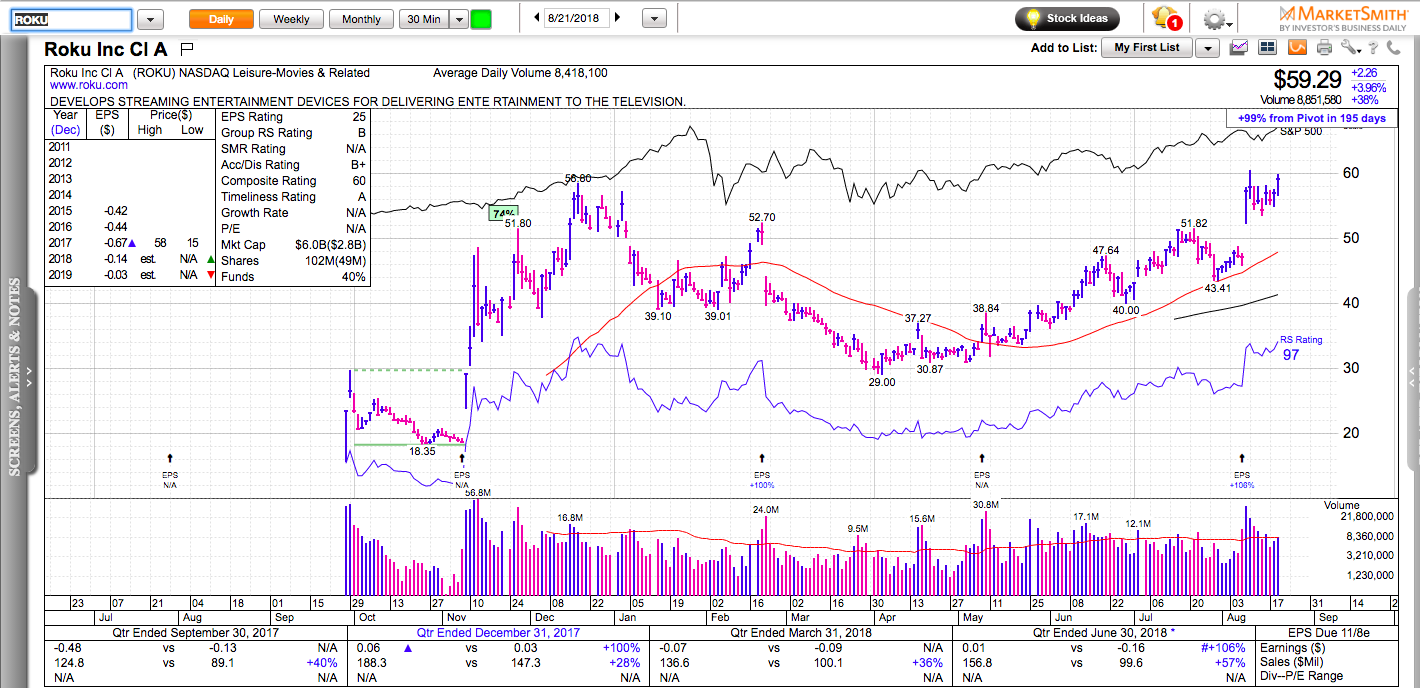Expand the Add to List dropdown arrow

(x=1207, y=48)
